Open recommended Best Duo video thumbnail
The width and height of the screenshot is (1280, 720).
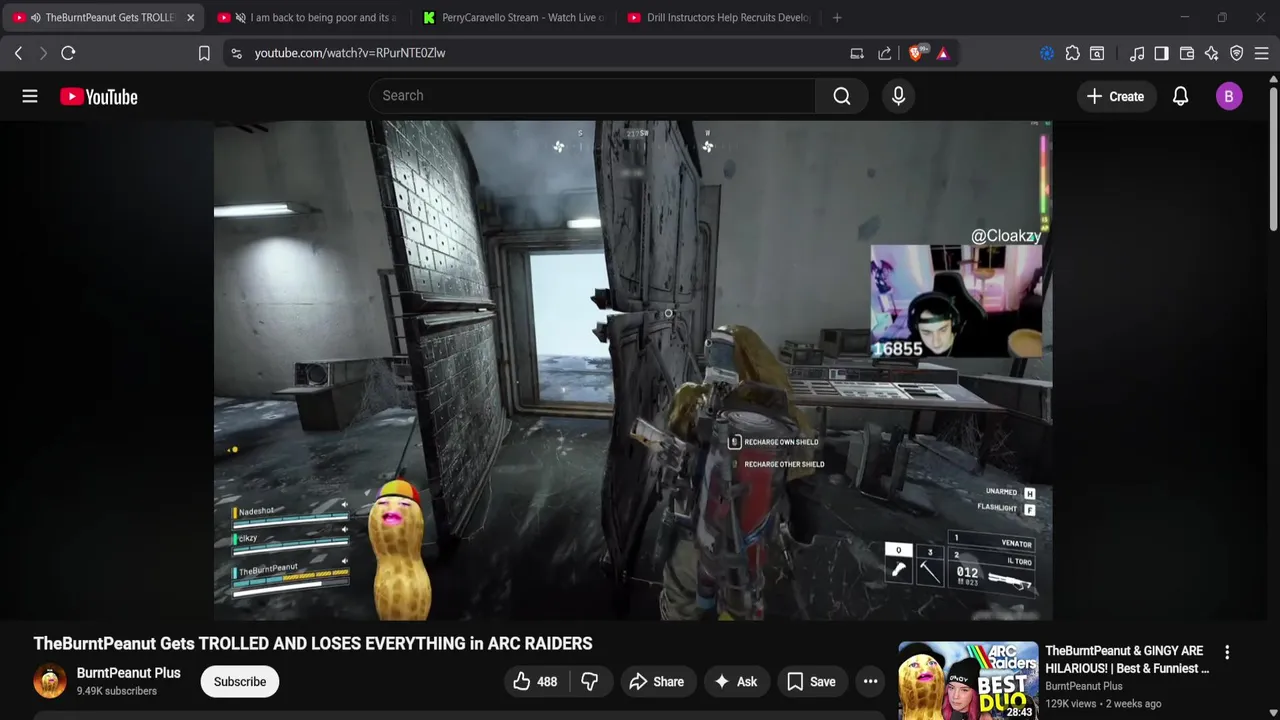(968, 681)
